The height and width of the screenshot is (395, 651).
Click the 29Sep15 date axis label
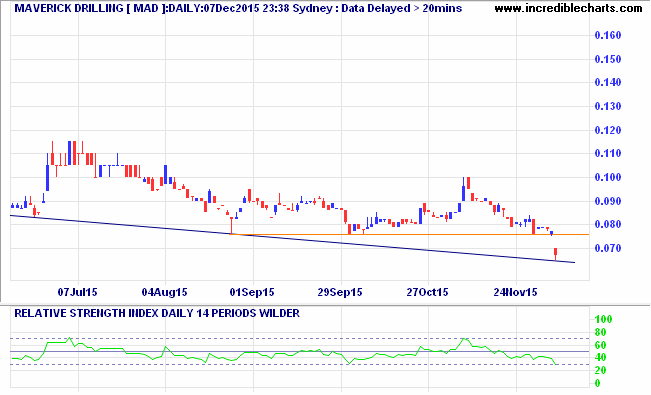pos(340,292)
